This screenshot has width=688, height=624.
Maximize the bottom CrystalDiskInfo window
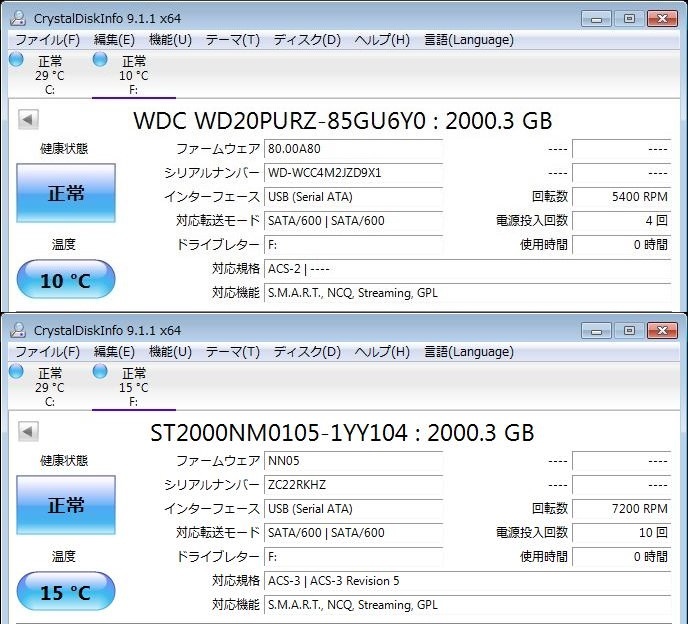[x=629, y=331]
